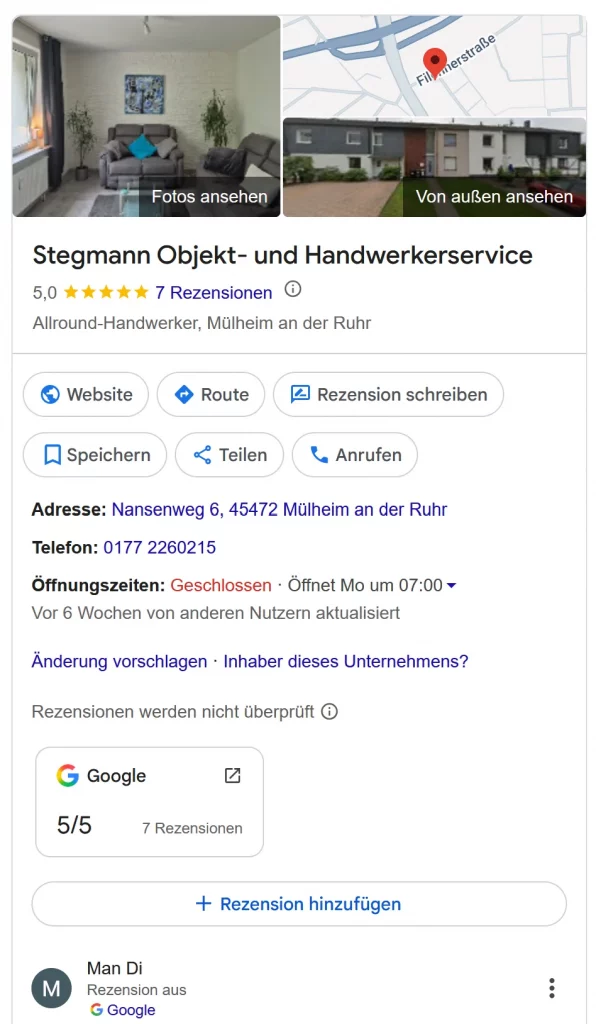
Task: Expand opening hours dropdown arrow
Action: (x=451, y=586)
